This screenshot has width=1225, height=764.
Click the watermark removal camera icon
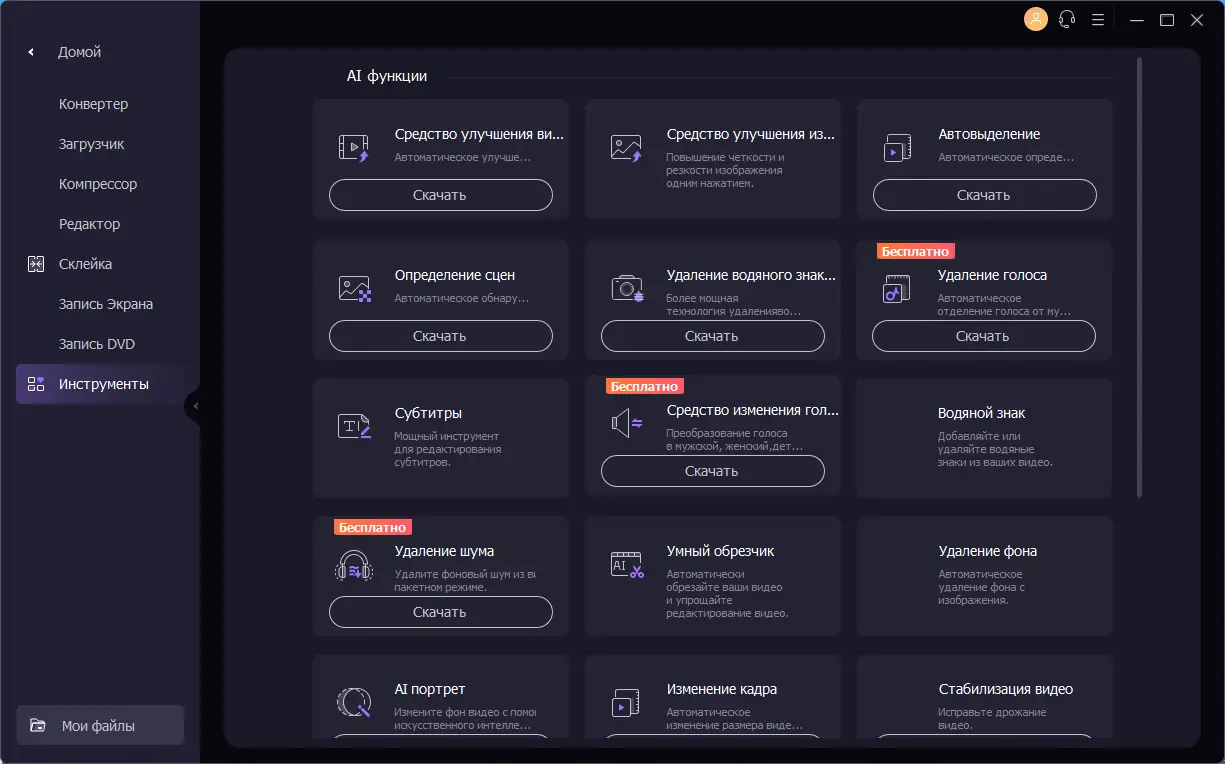click(627, 289)
